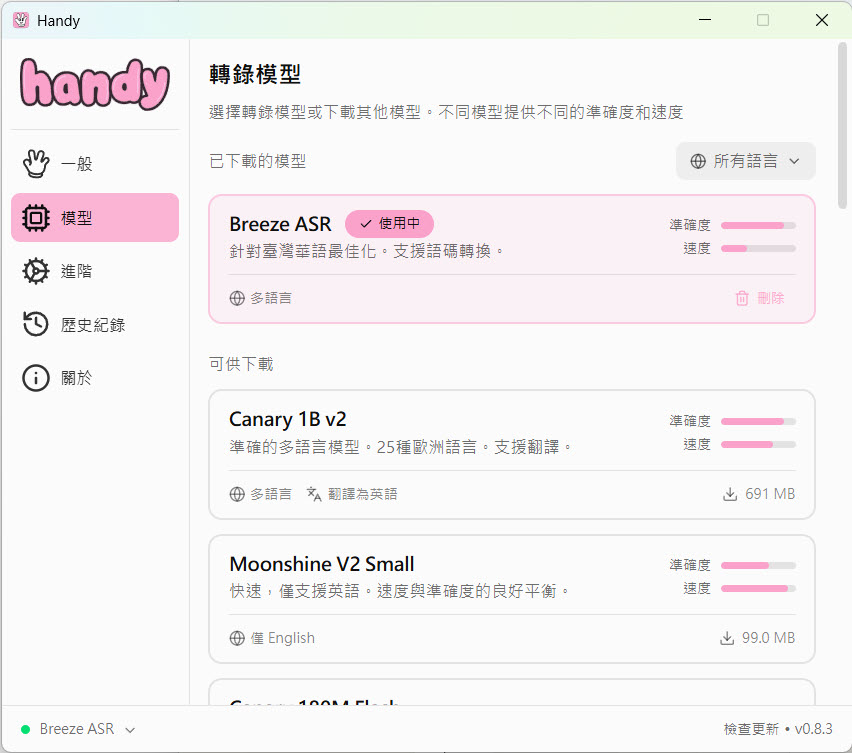Select the Moonshine V2 Small card title
Image resolution: width=852 pixels, height=753 pixels.
click(x=322, y=564)
